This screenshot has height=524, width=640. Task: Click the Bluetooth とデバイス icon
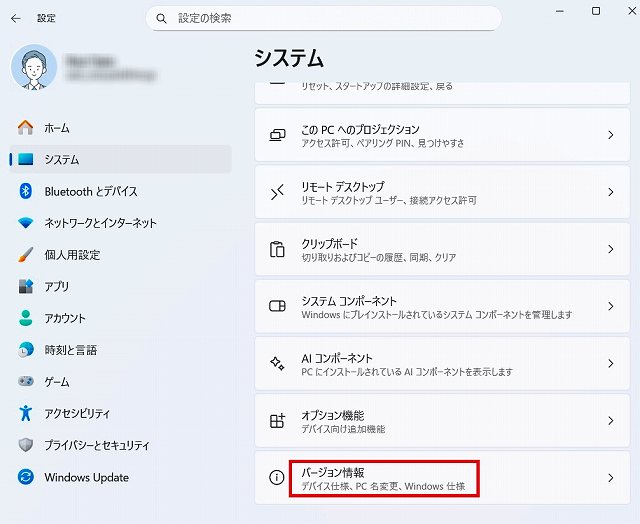(x=26, y=191)
